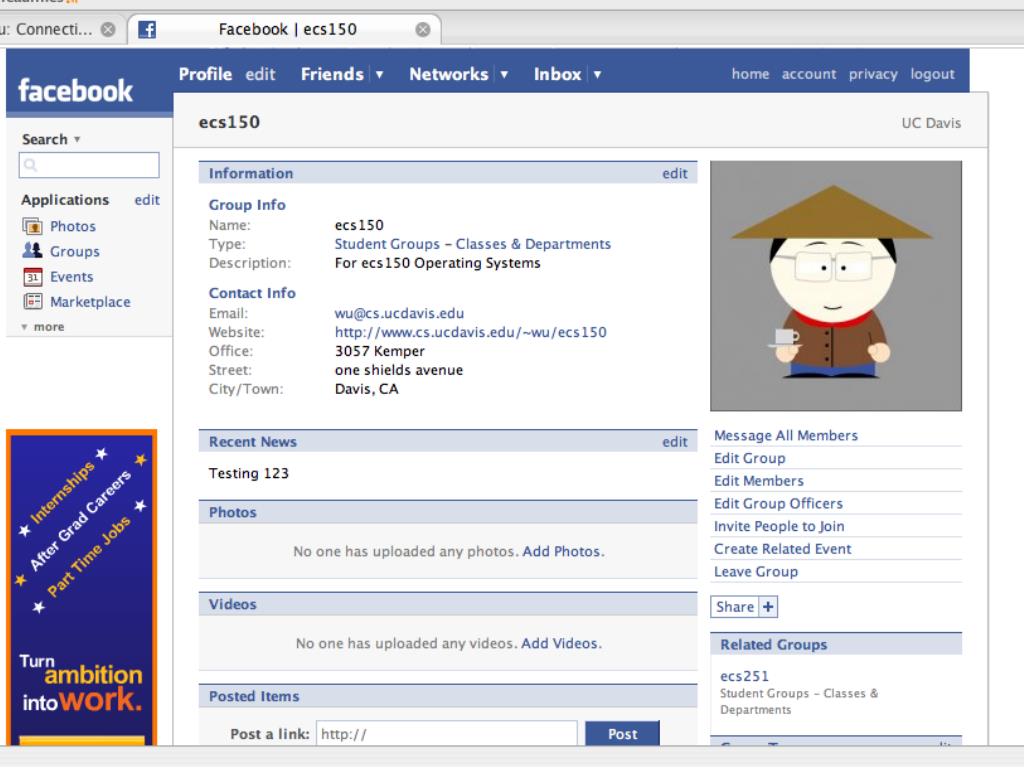This screenshot has width=1024, height=768.
Task: Open the Search options dropdown arrow
Action: (77, 139)
